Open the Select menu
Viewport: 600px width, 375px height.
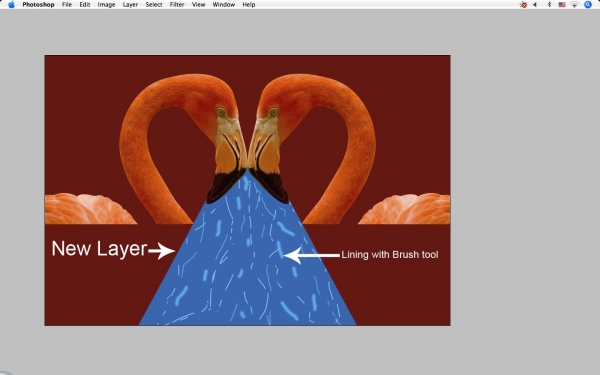coord(154,5)
